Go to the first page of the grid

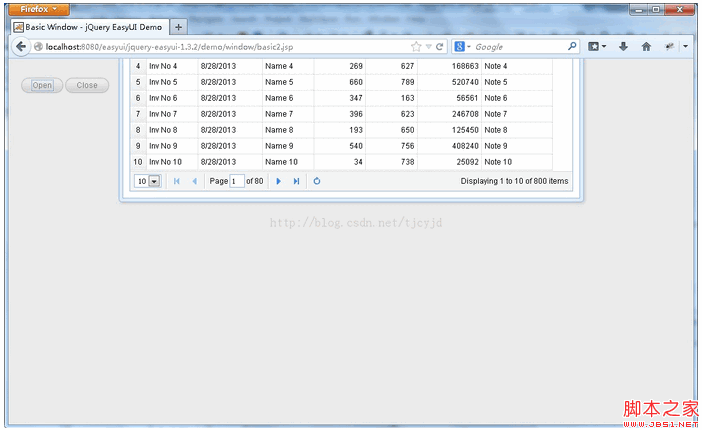[177, 181]
